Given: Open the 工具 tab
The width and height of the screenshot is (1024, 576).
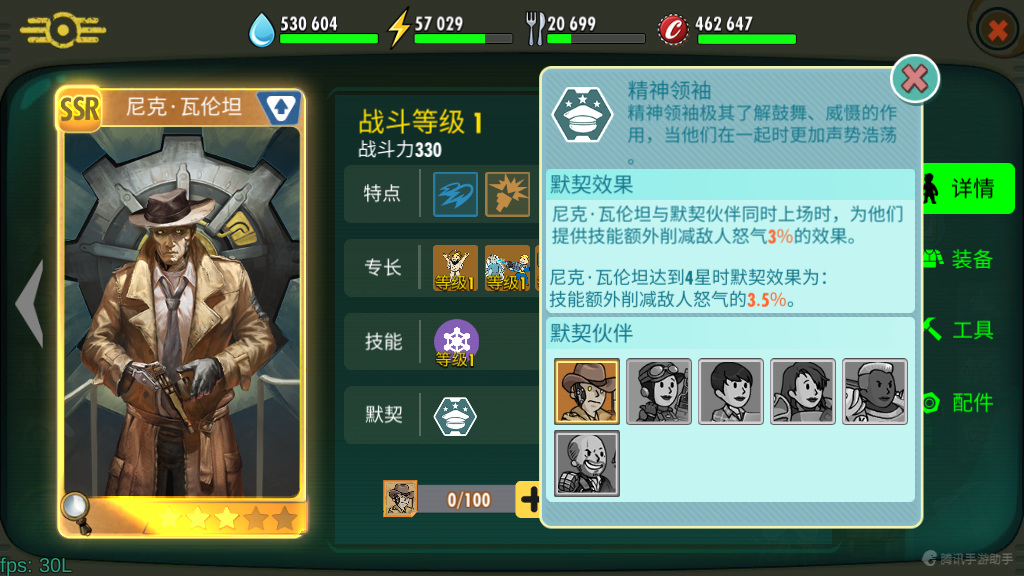Looking at the screenshot, I should click(959, 330).
